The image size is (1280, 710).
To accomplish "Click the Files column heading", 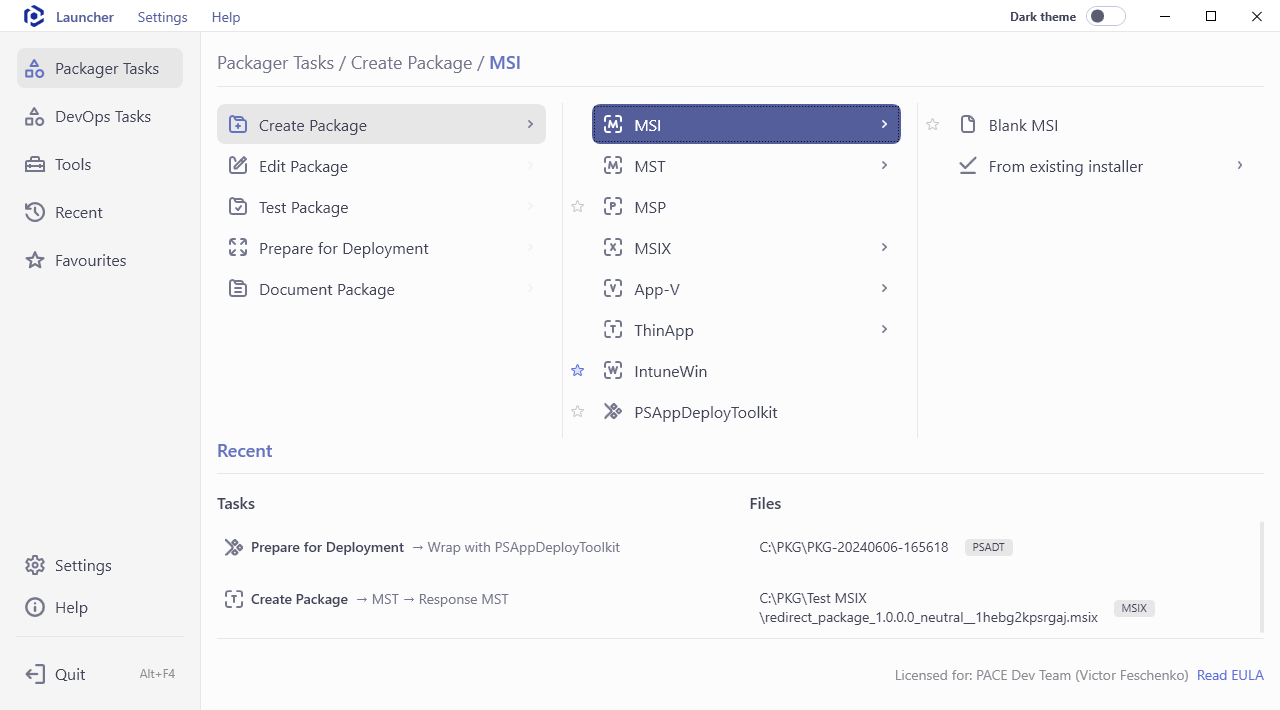I will click(x=765, y=504).
